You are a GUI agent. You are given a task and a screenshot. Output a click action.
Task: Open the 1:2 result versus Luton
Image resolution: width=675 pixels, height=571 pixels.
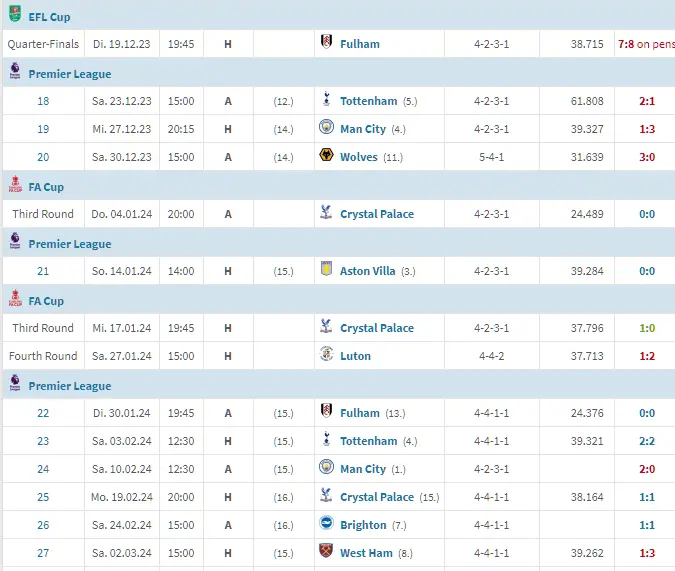coord(647,356)
